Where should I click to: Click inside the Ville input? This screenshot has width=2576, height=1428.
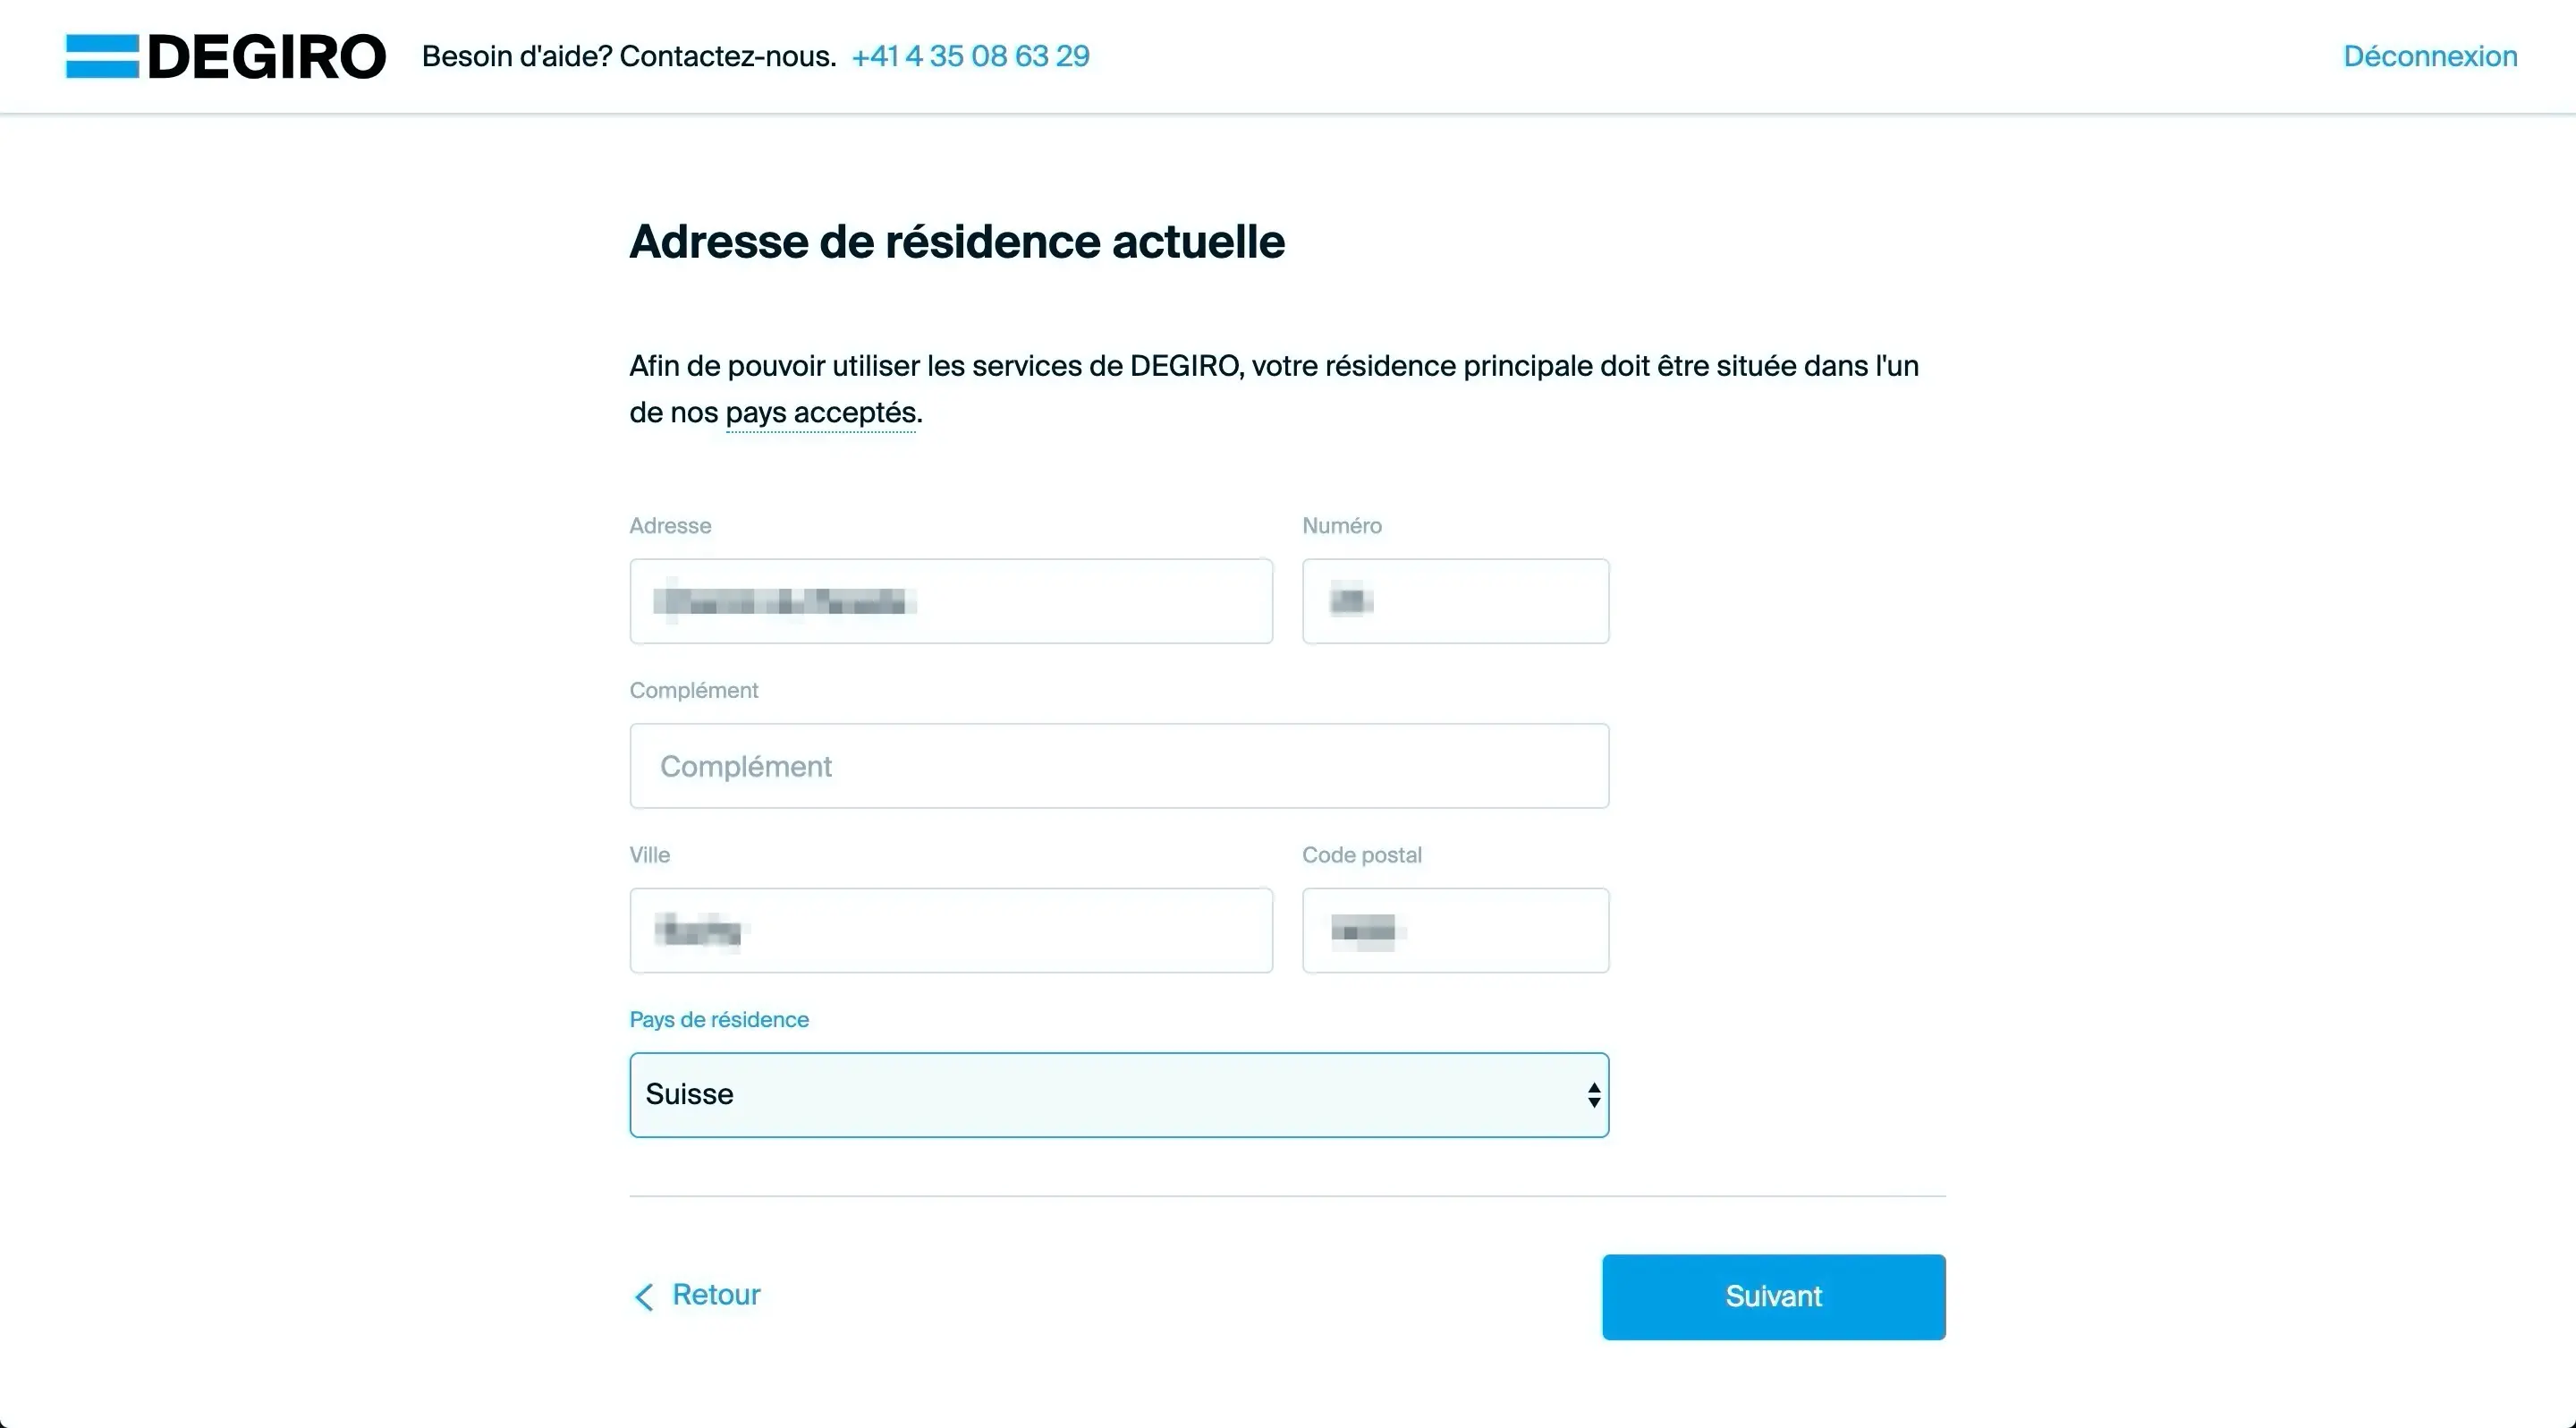[950, 930]
